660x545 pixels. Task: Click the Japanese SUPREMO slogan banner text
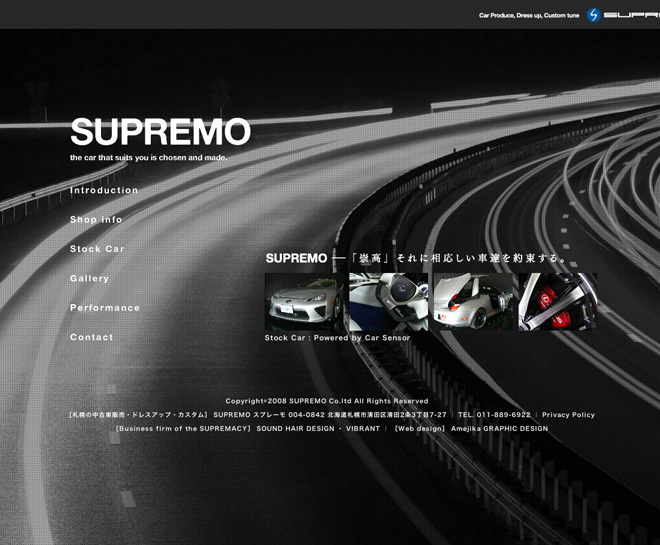pos(416,258)
